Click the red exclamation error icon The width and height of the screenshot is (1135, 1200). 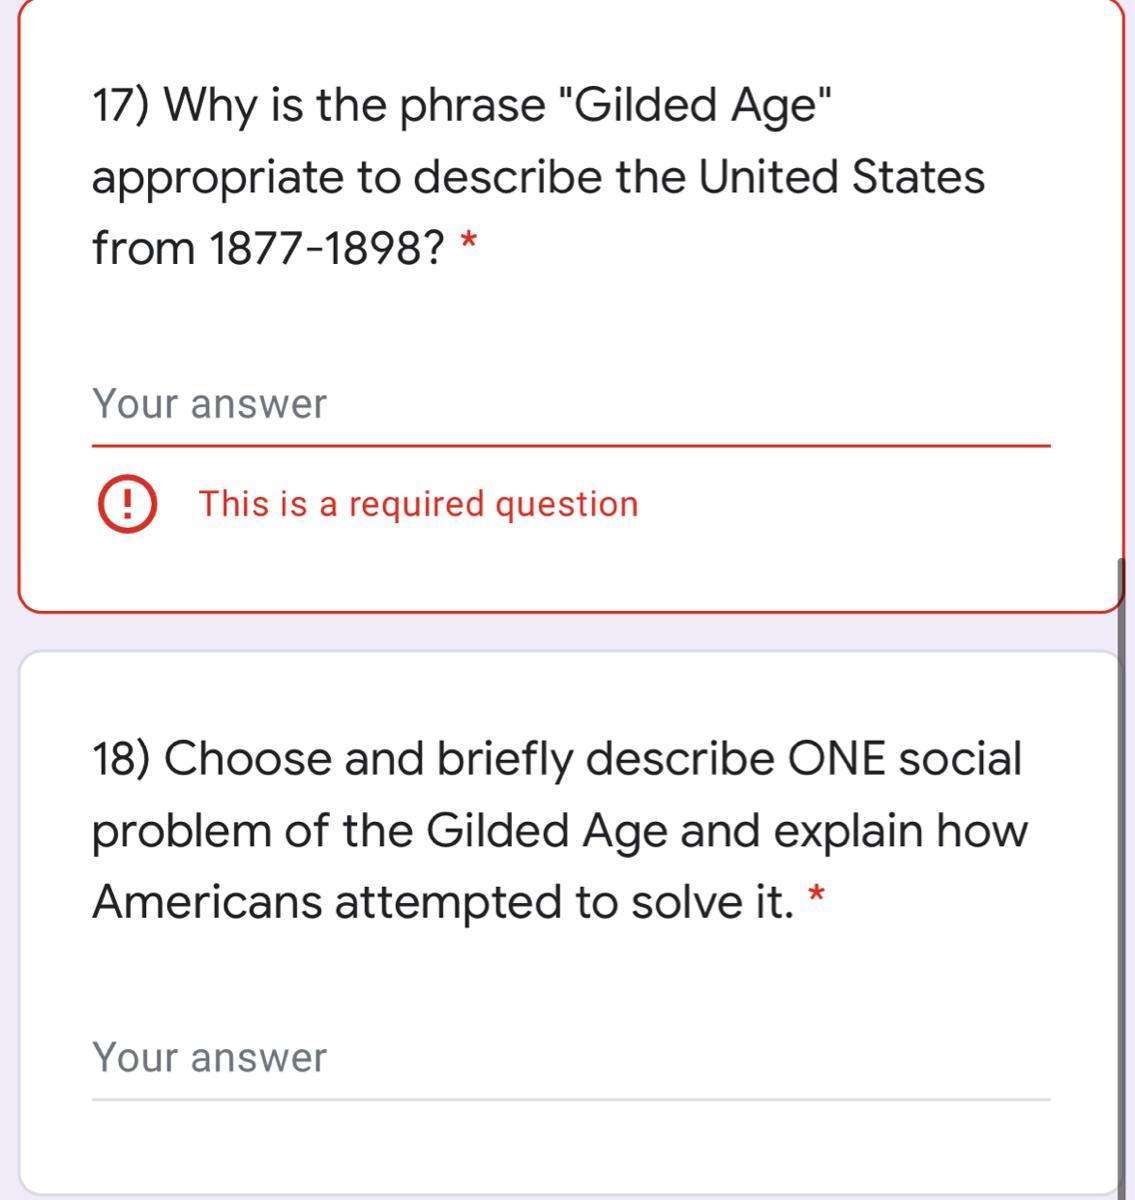(x=126, y=504)
